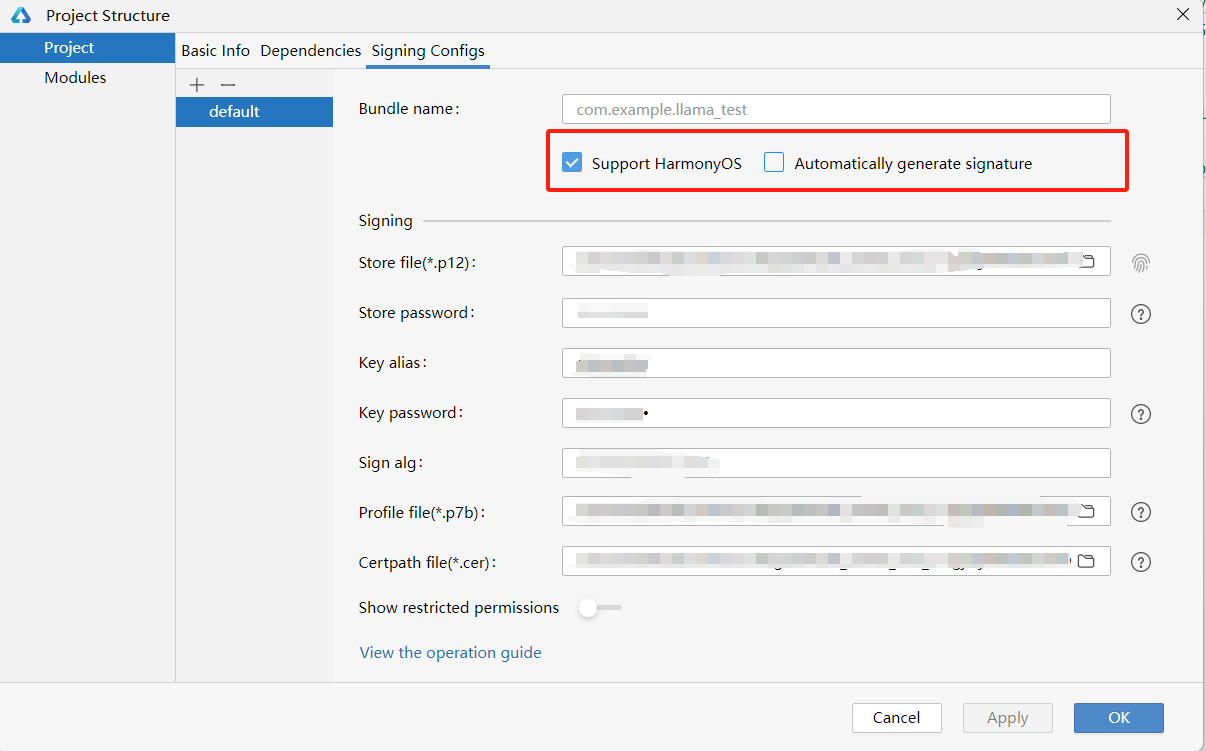Open the View the operation guide link

[450, 653]
